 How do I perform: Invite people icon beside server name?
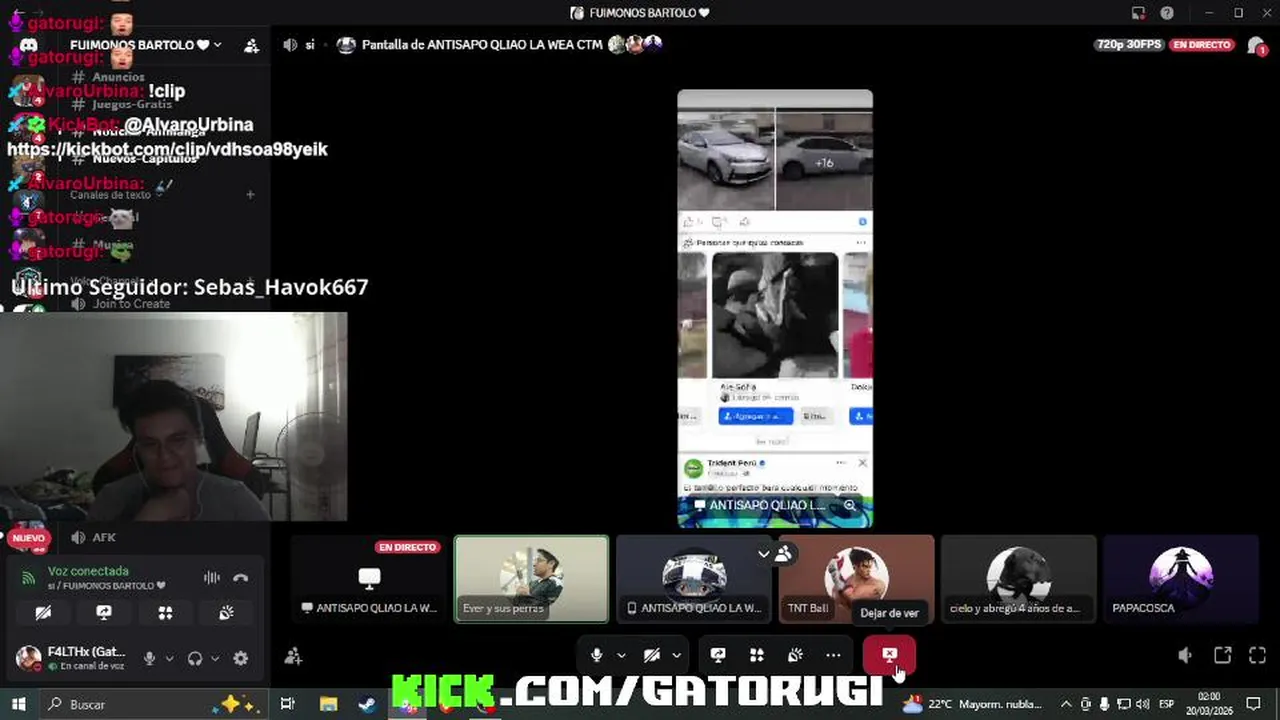click(x=252, y=45)
